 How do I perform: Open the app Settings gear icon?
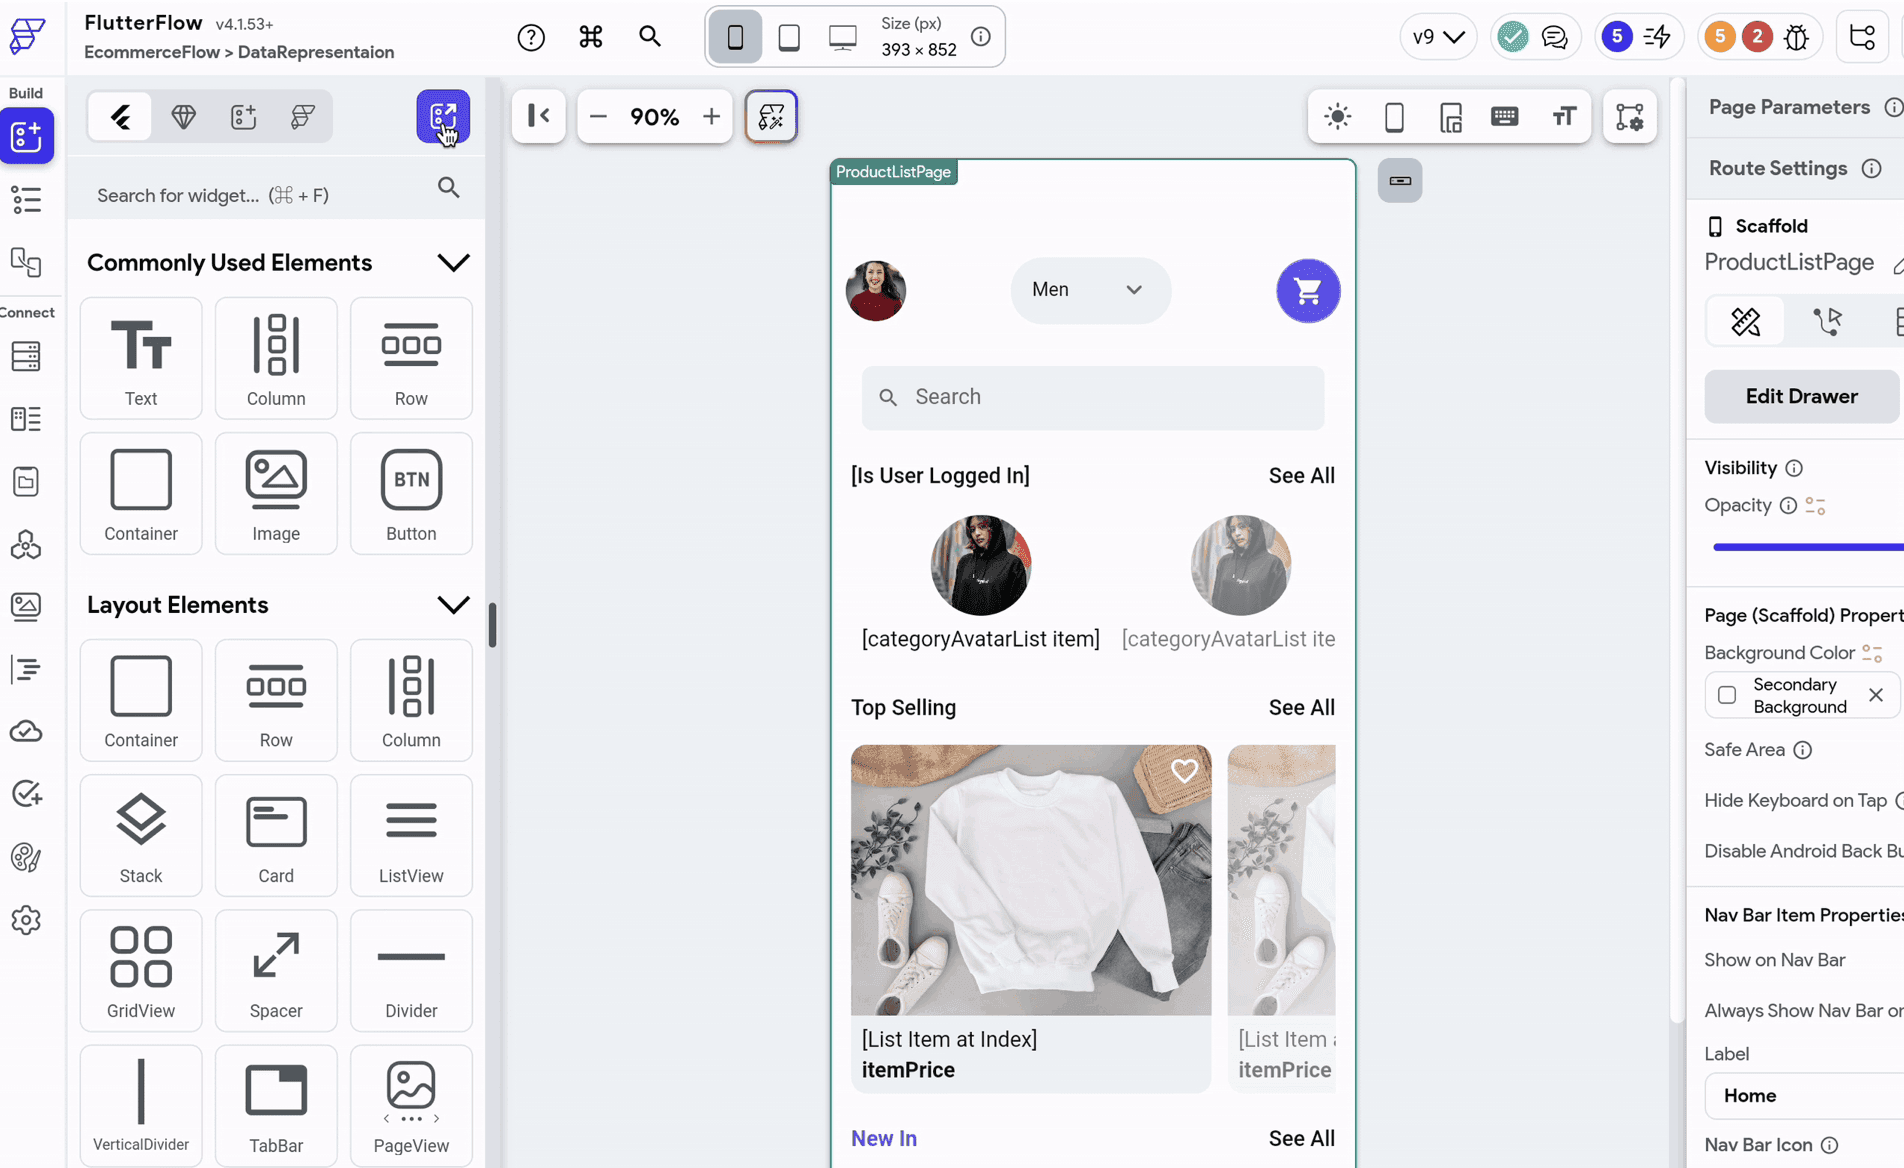(x=26, y=920)
